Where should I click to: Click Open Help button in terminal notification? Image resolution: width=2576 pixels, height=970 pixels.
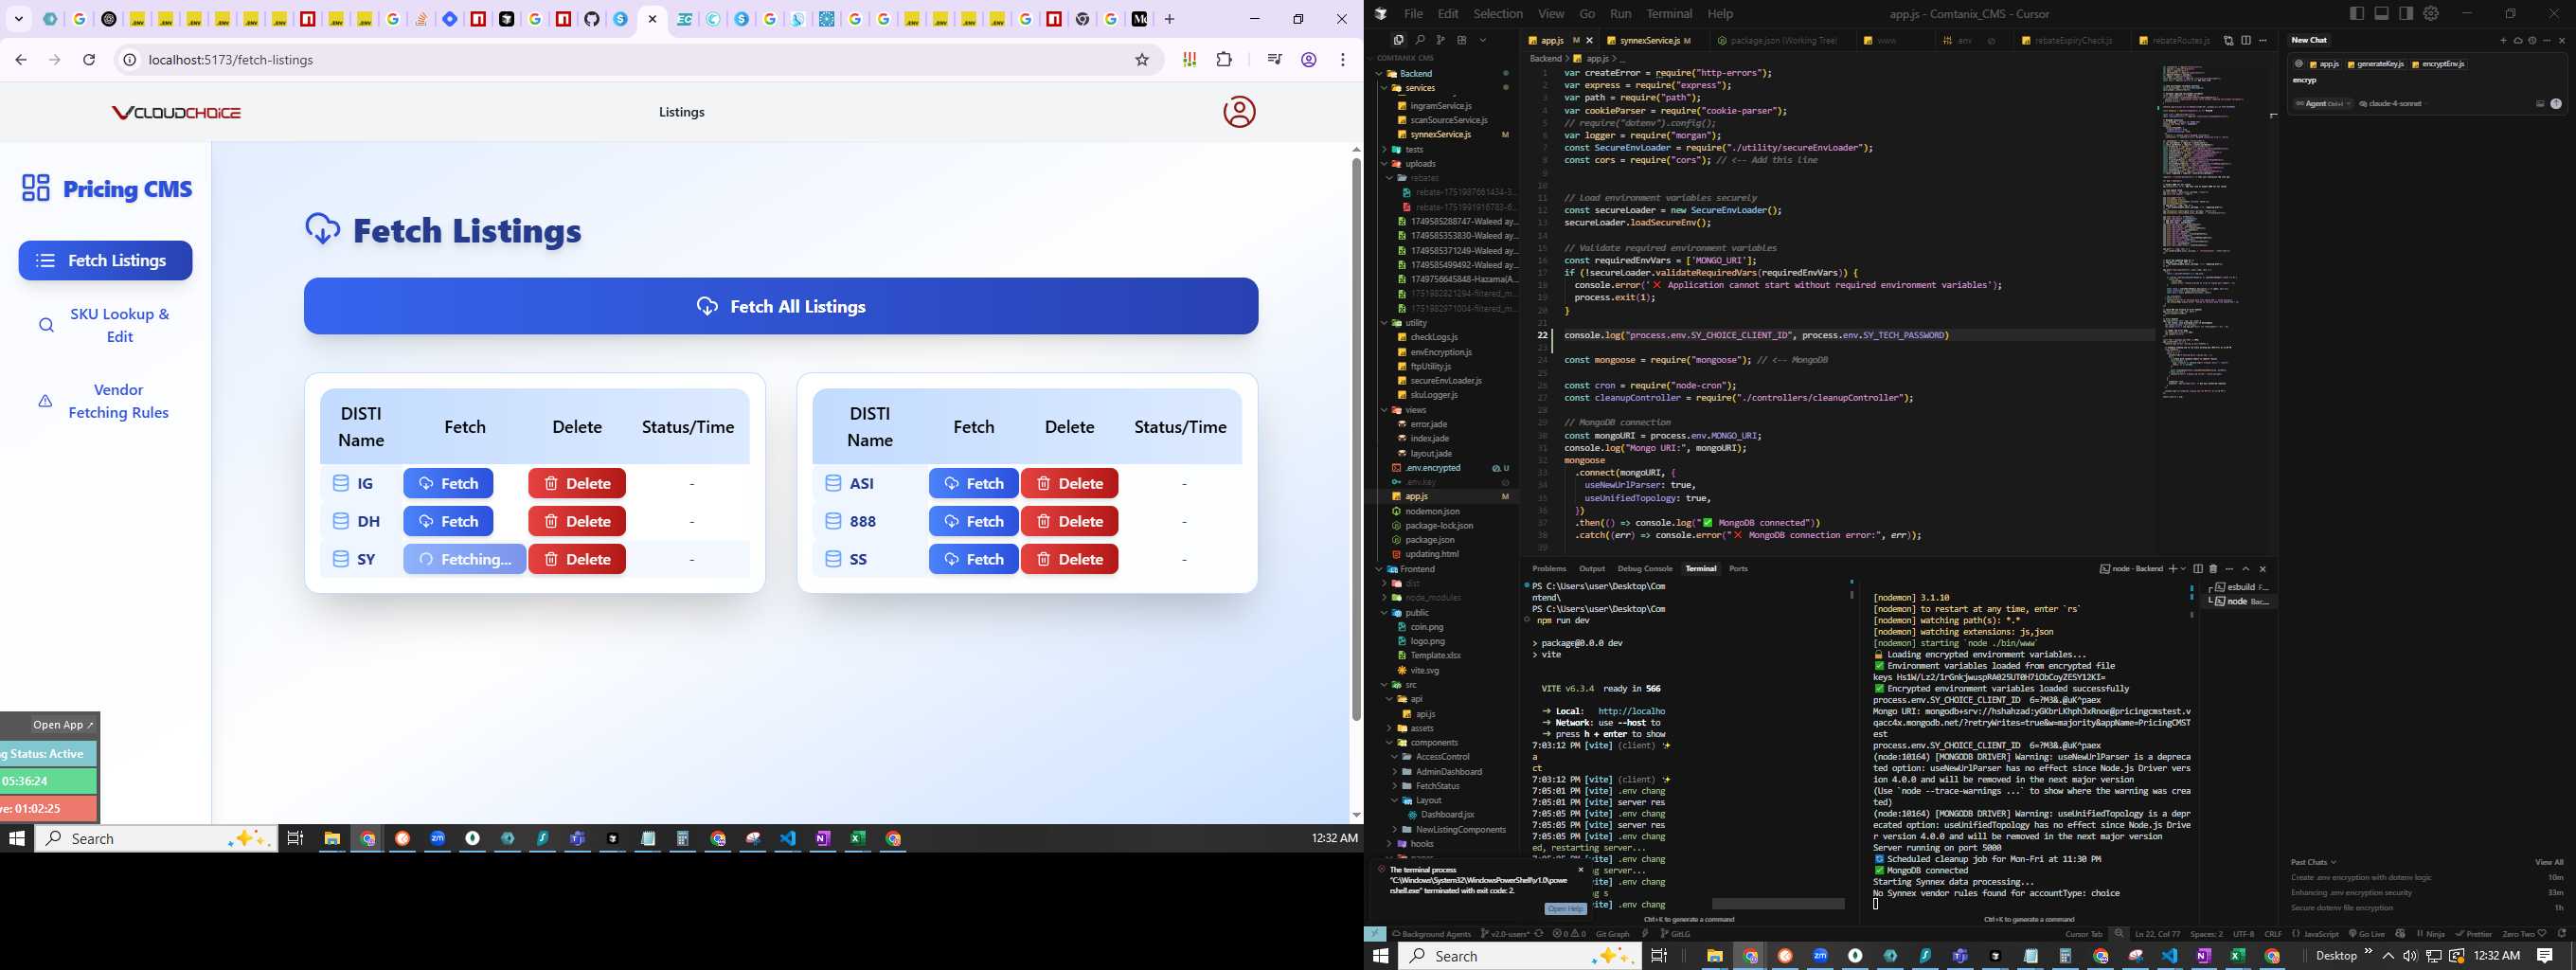[x=1565, y=909]
